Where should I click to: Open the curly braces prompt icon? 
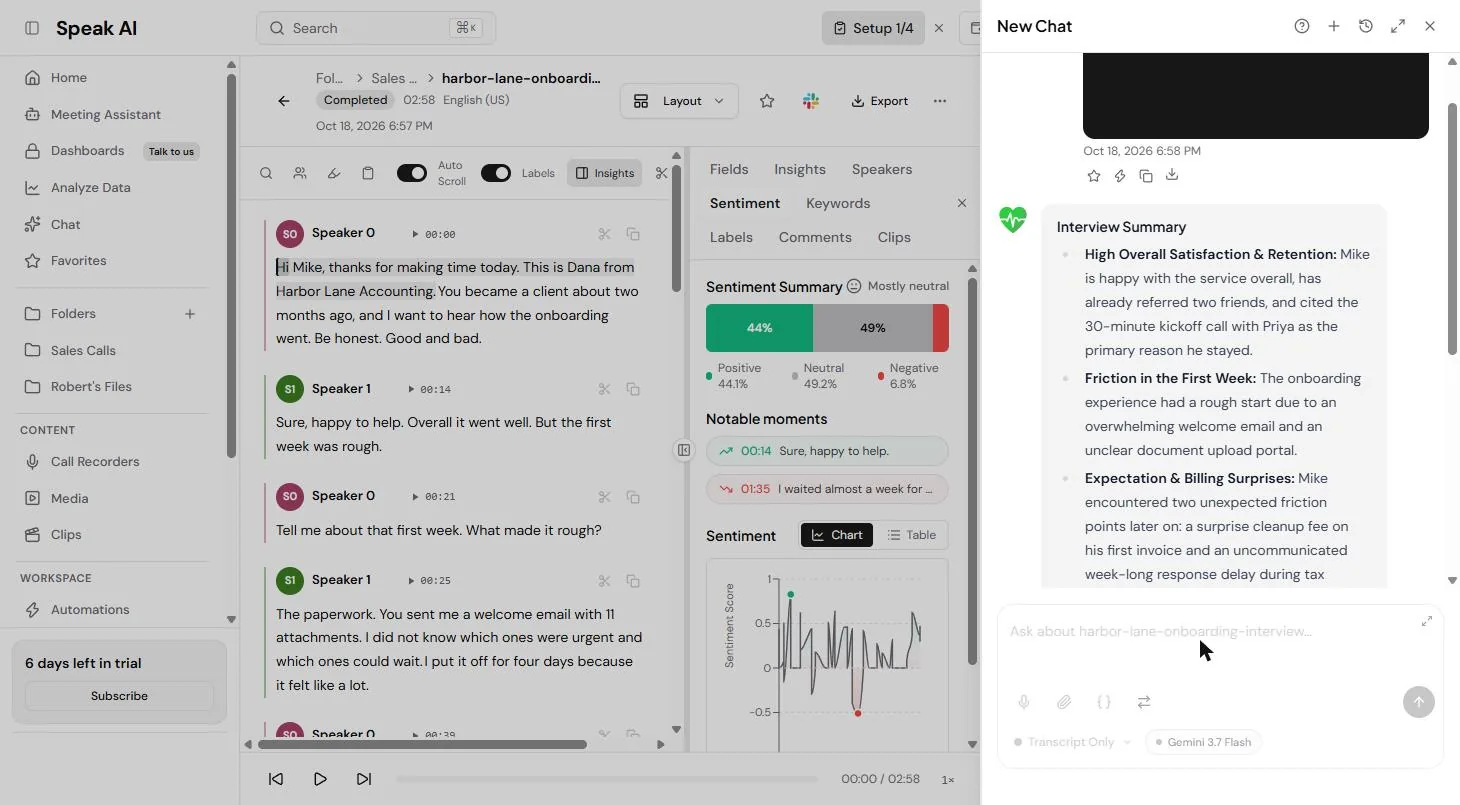pos(1104,702)
